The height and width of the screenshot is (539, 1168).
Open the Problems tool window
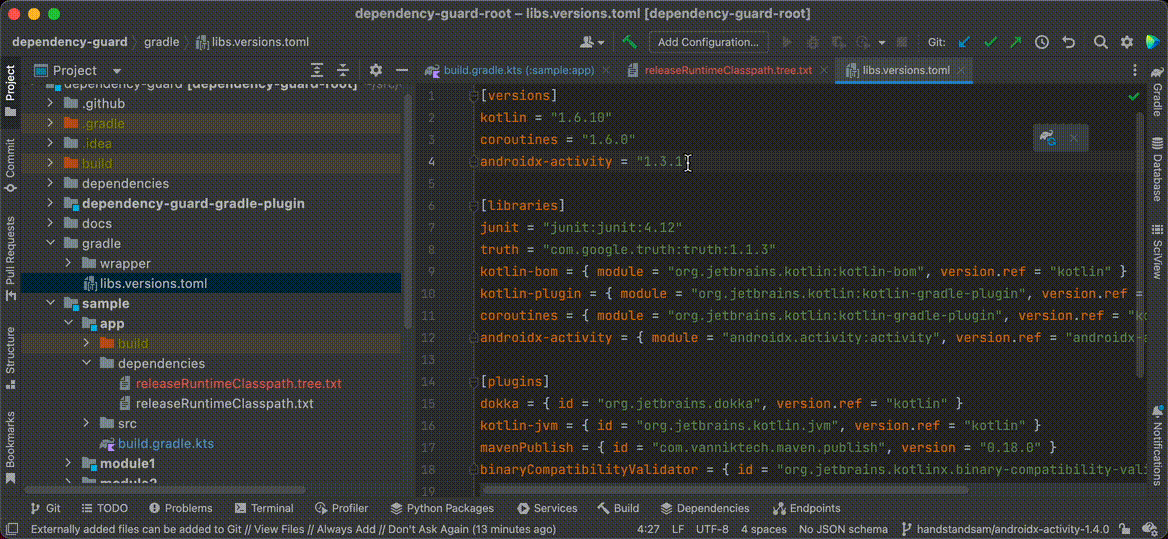pyautogui.click(x=181, y=508)
